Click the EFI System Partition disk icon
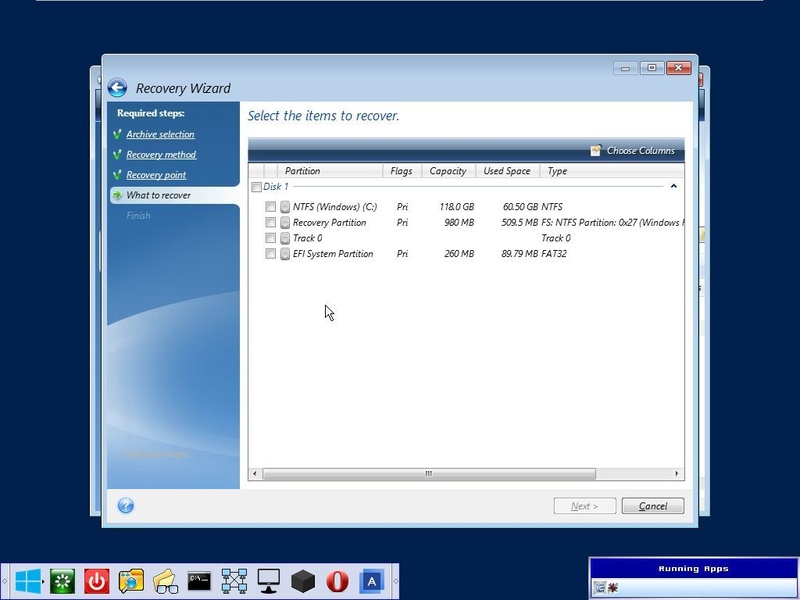This screenshot has height=600, width=800. (285, 254)
